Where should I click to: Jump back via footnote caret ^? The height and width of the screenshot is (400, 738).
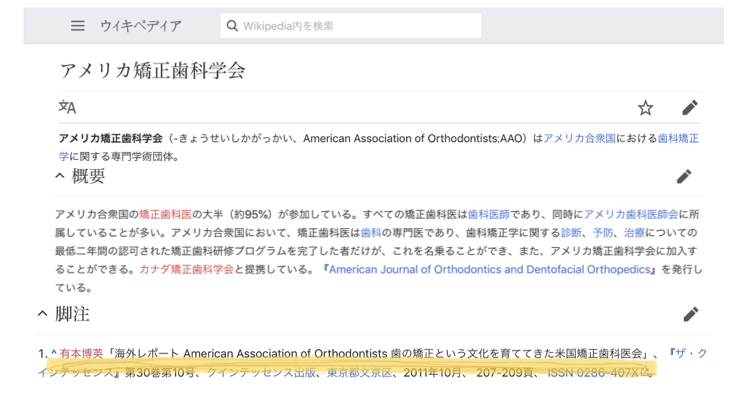[x=54, y=353]
